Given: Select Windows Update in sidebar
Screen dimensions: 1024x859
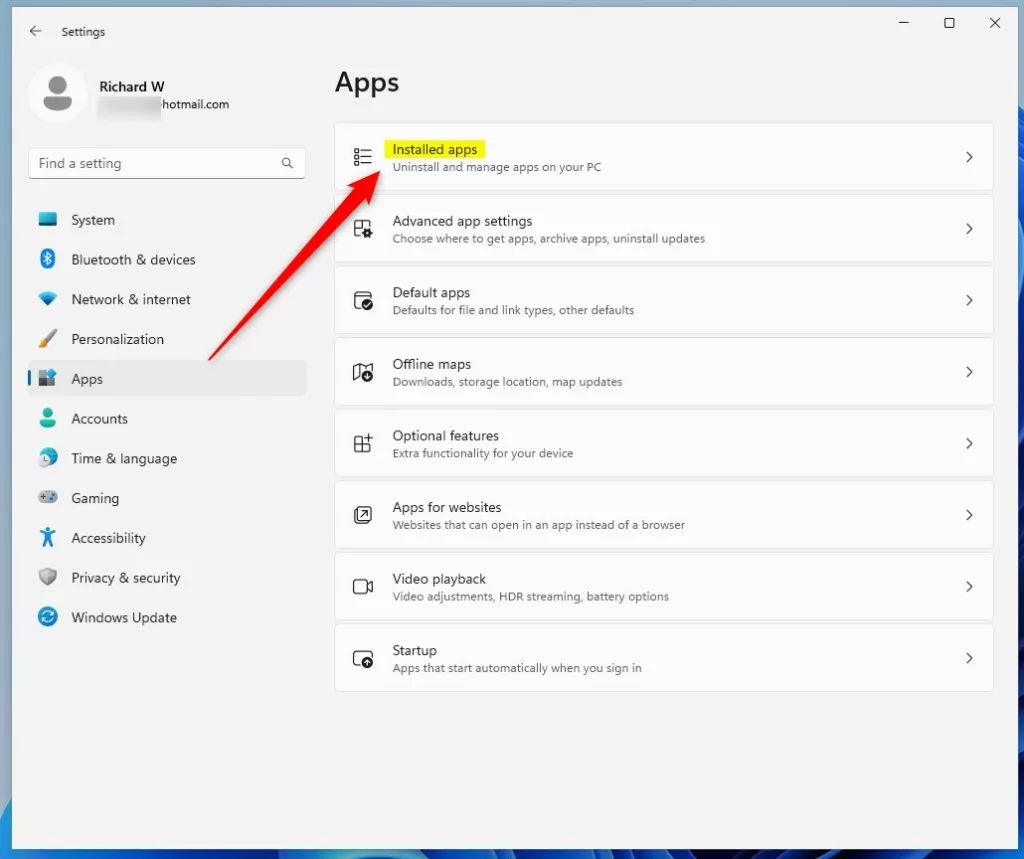Looking at the screenshot, I should [124, 618].
